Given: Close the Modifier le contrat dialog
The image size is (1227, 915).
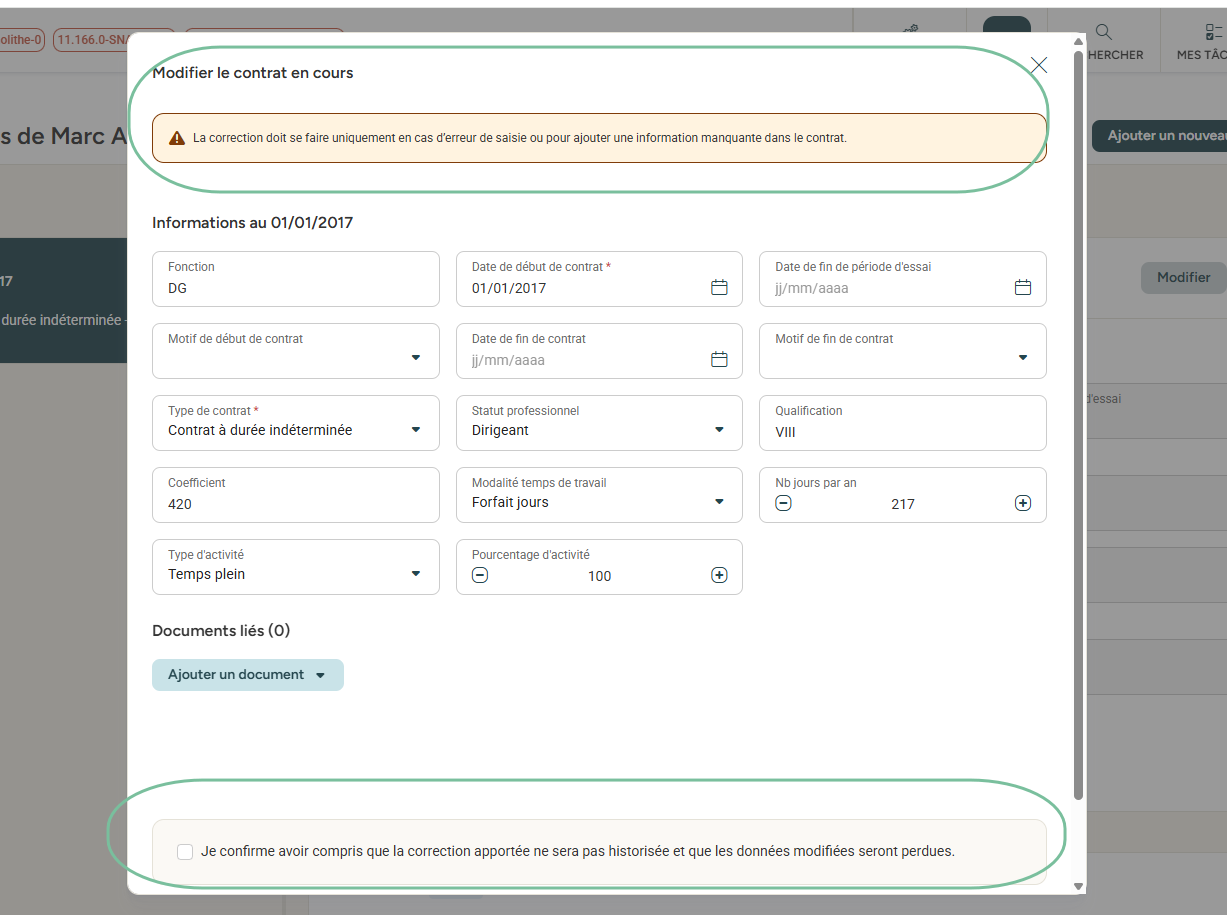Looking at the screenshot, I should pos(1039,66).
